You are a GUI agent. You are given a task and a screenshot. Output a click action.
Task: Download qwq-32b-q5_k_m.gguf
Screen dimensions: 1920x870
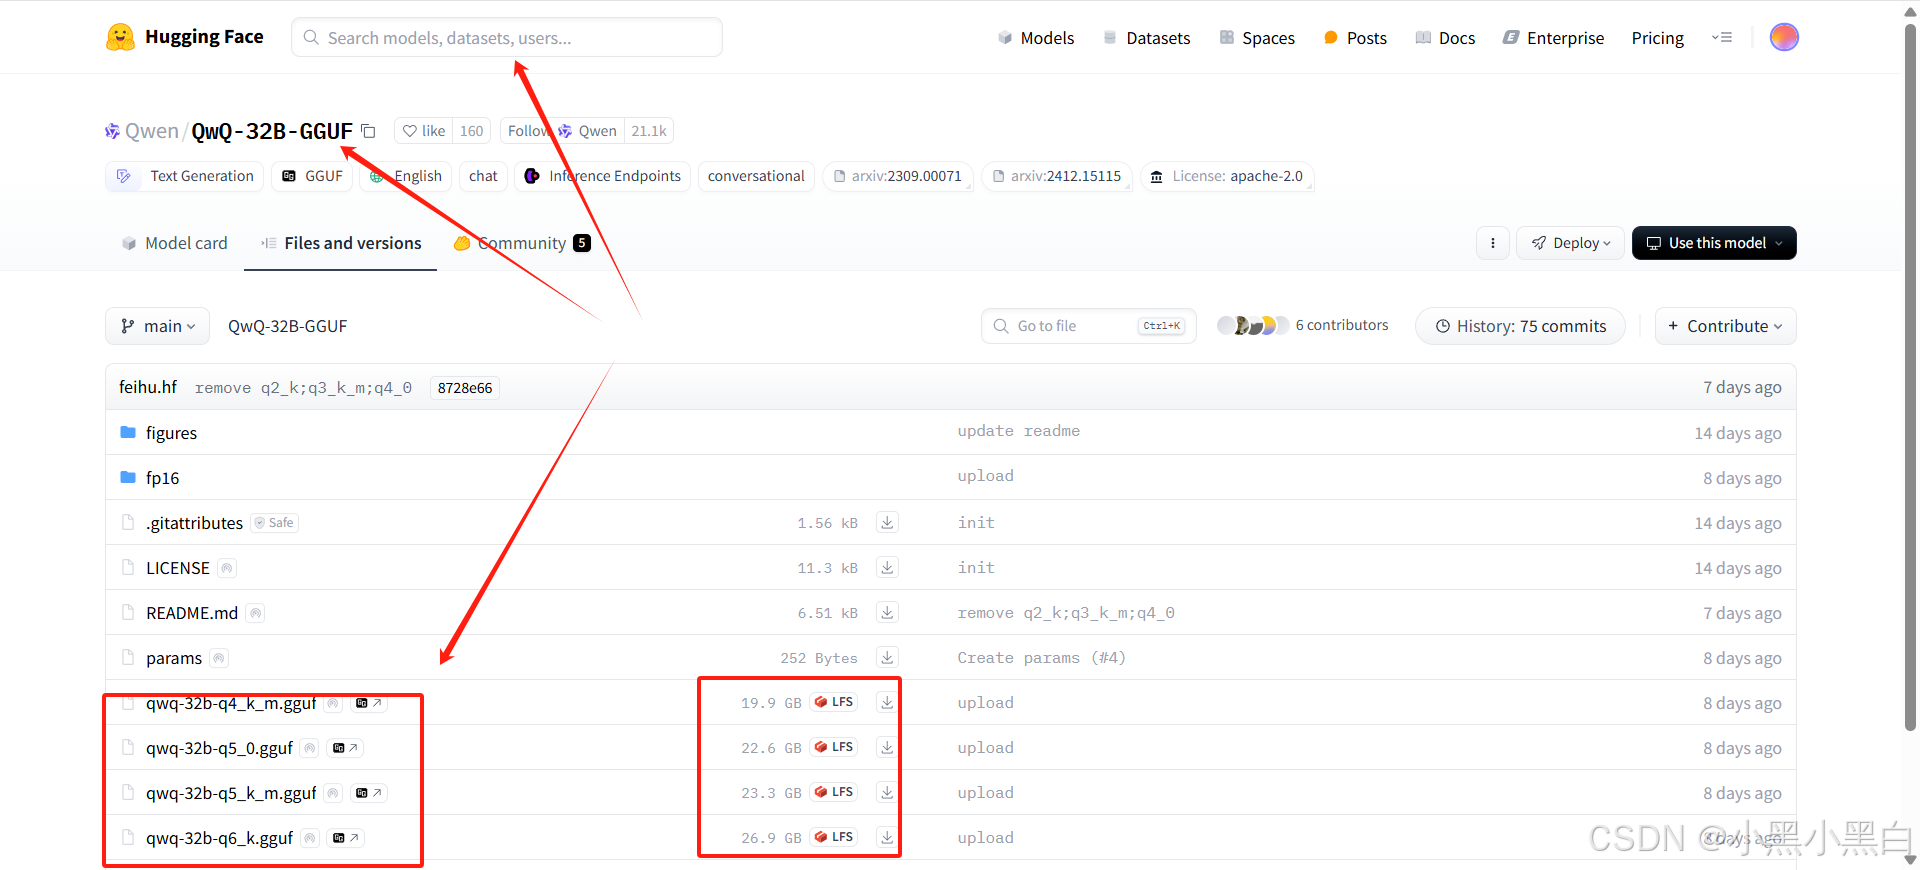[x=887, y=792]
